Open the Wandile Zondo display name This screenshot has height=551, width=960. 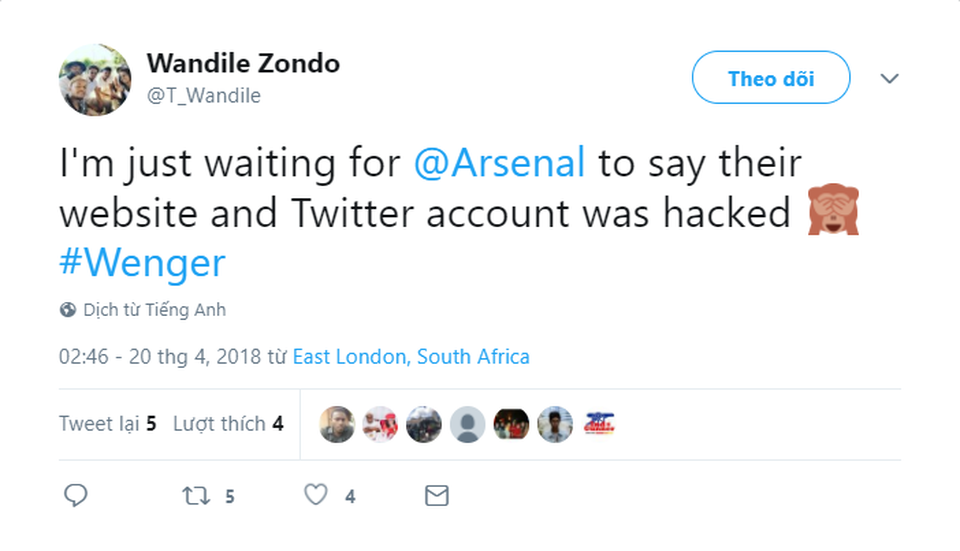[243, 63]
